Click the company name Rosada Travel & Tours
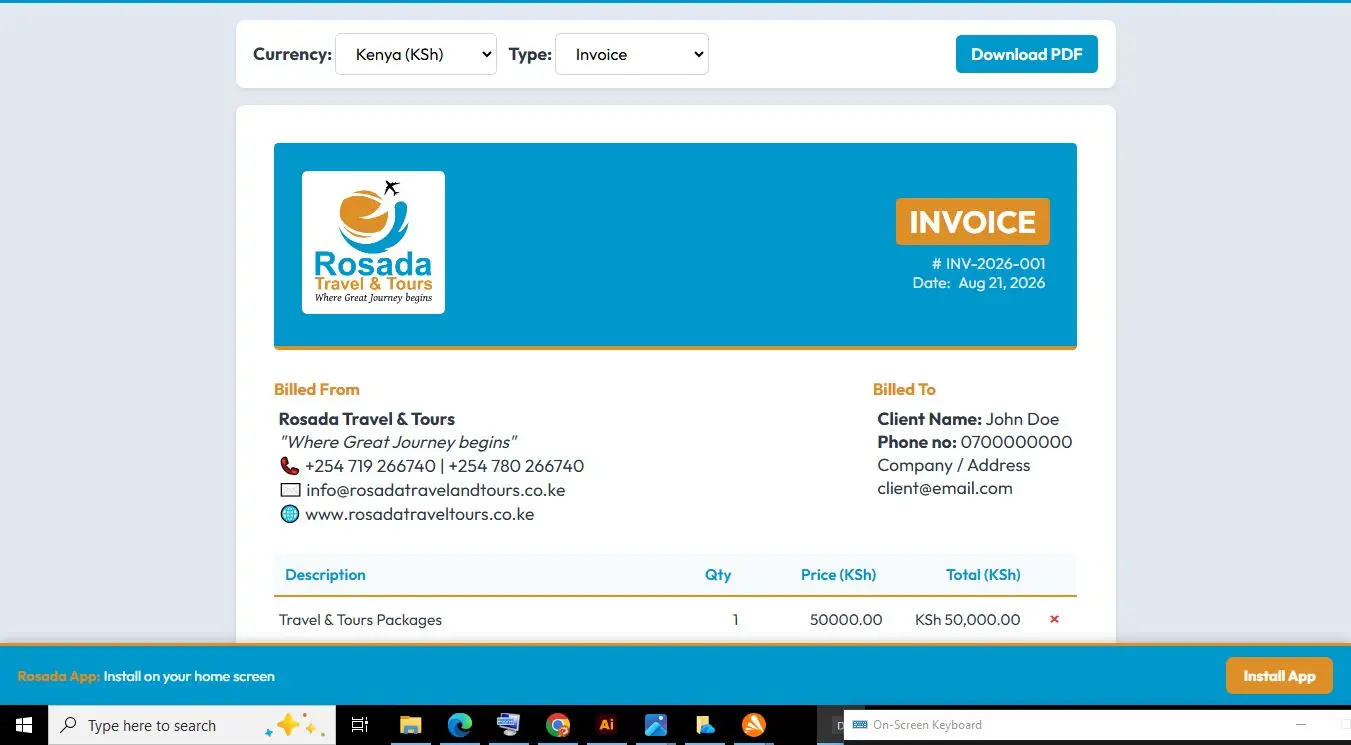Screen dimensions: 1351x745 [x=367, y=419]
